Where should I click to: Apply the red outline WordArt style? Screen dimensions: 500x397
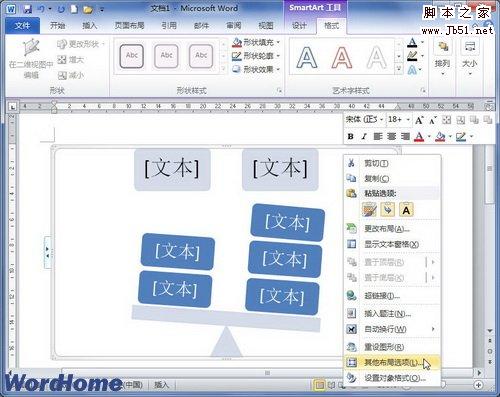342,57
